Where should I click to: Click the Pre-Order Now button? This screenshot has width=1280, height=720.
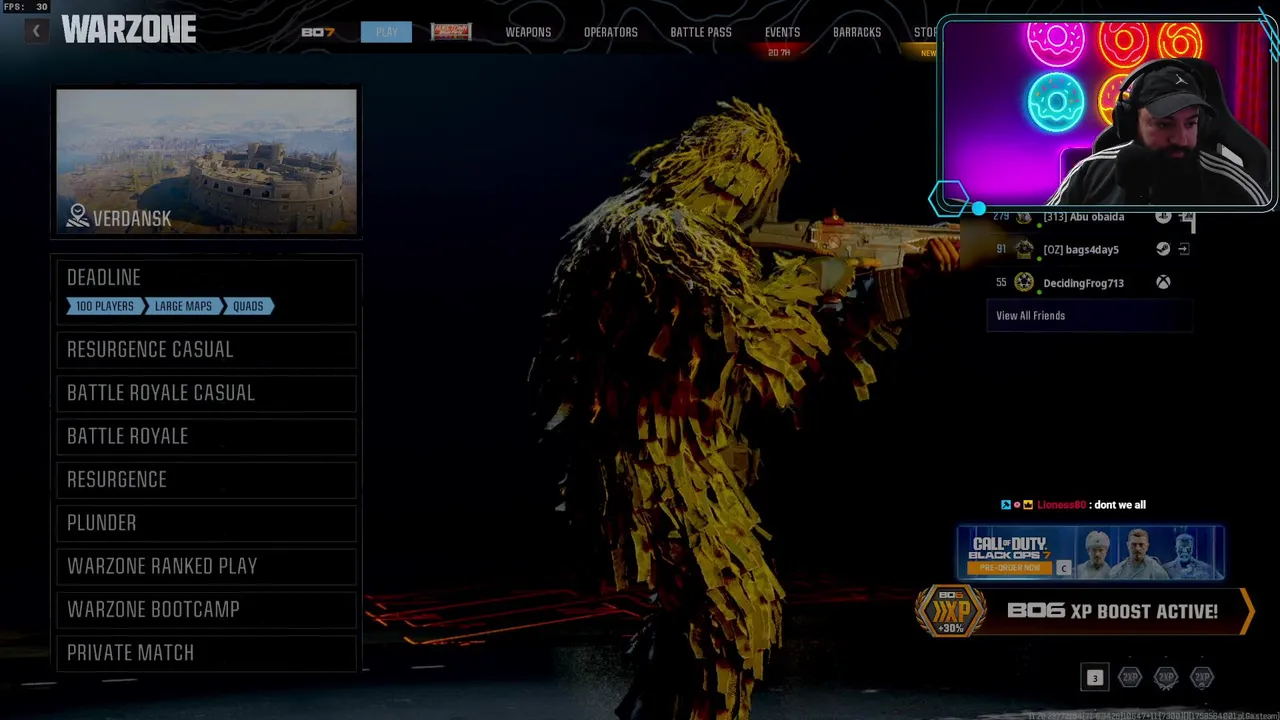click(x=1009, y=568)
